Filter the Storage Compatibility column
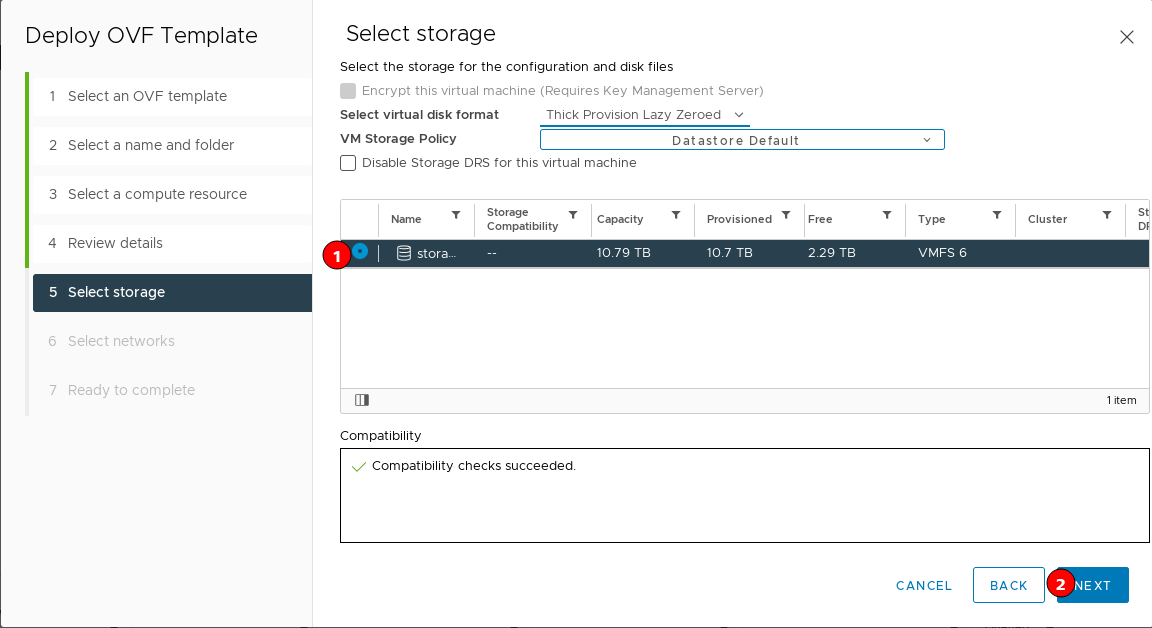 click(573, 215)
